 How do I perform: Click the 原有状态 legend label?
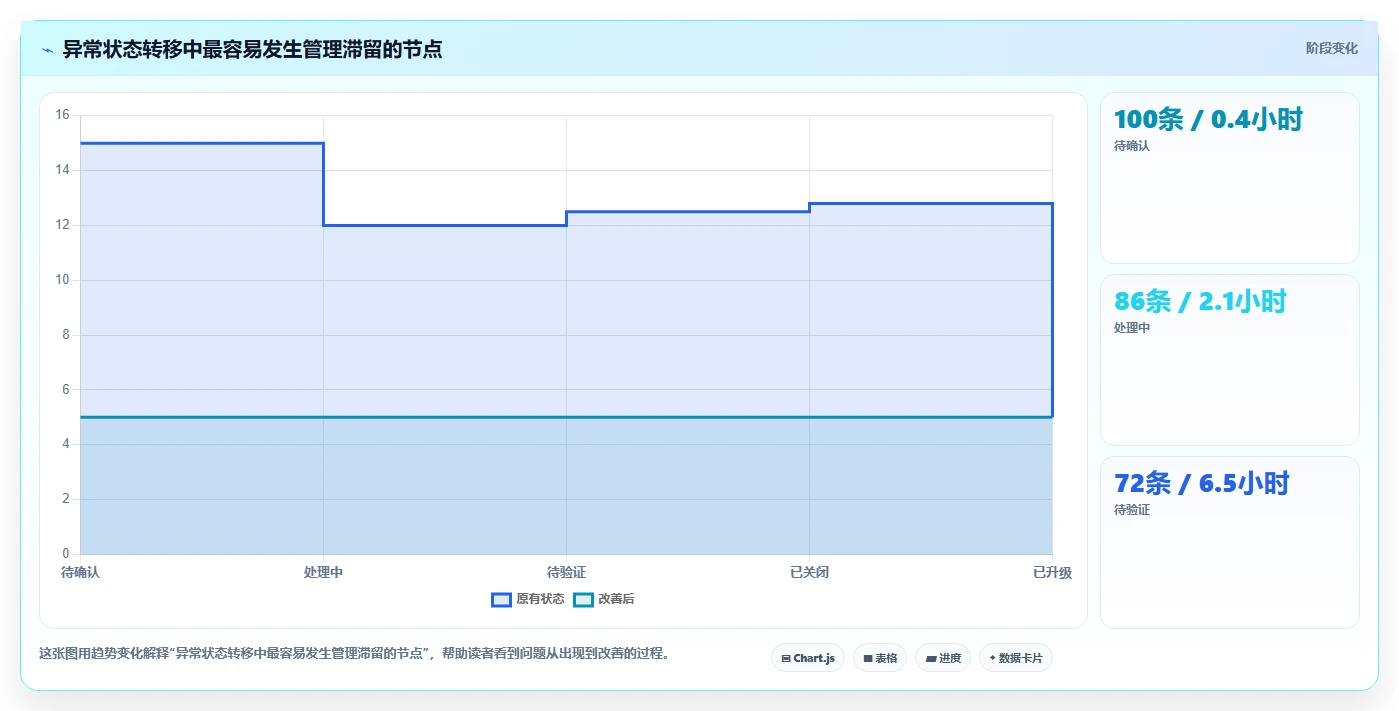(x=540, y=599)
